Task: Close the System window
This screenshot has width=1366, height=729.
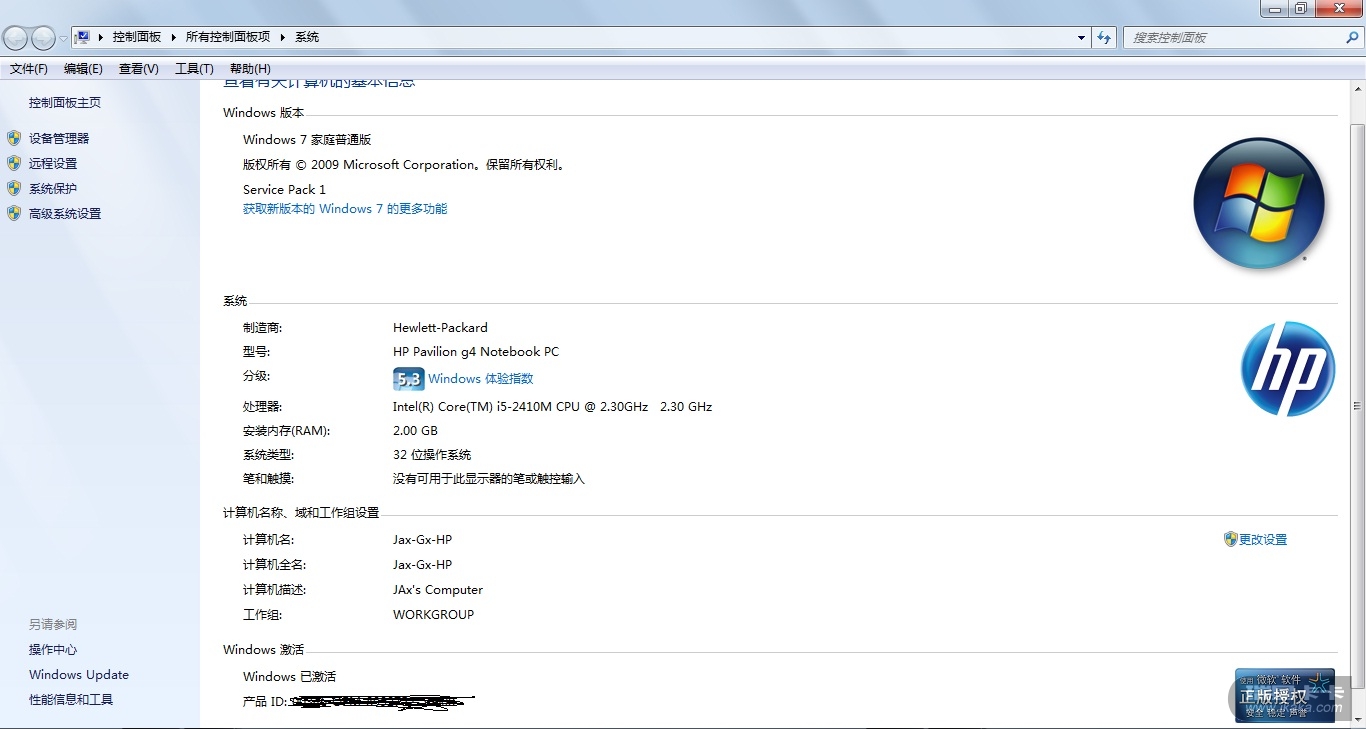Action: [1338, 8]
